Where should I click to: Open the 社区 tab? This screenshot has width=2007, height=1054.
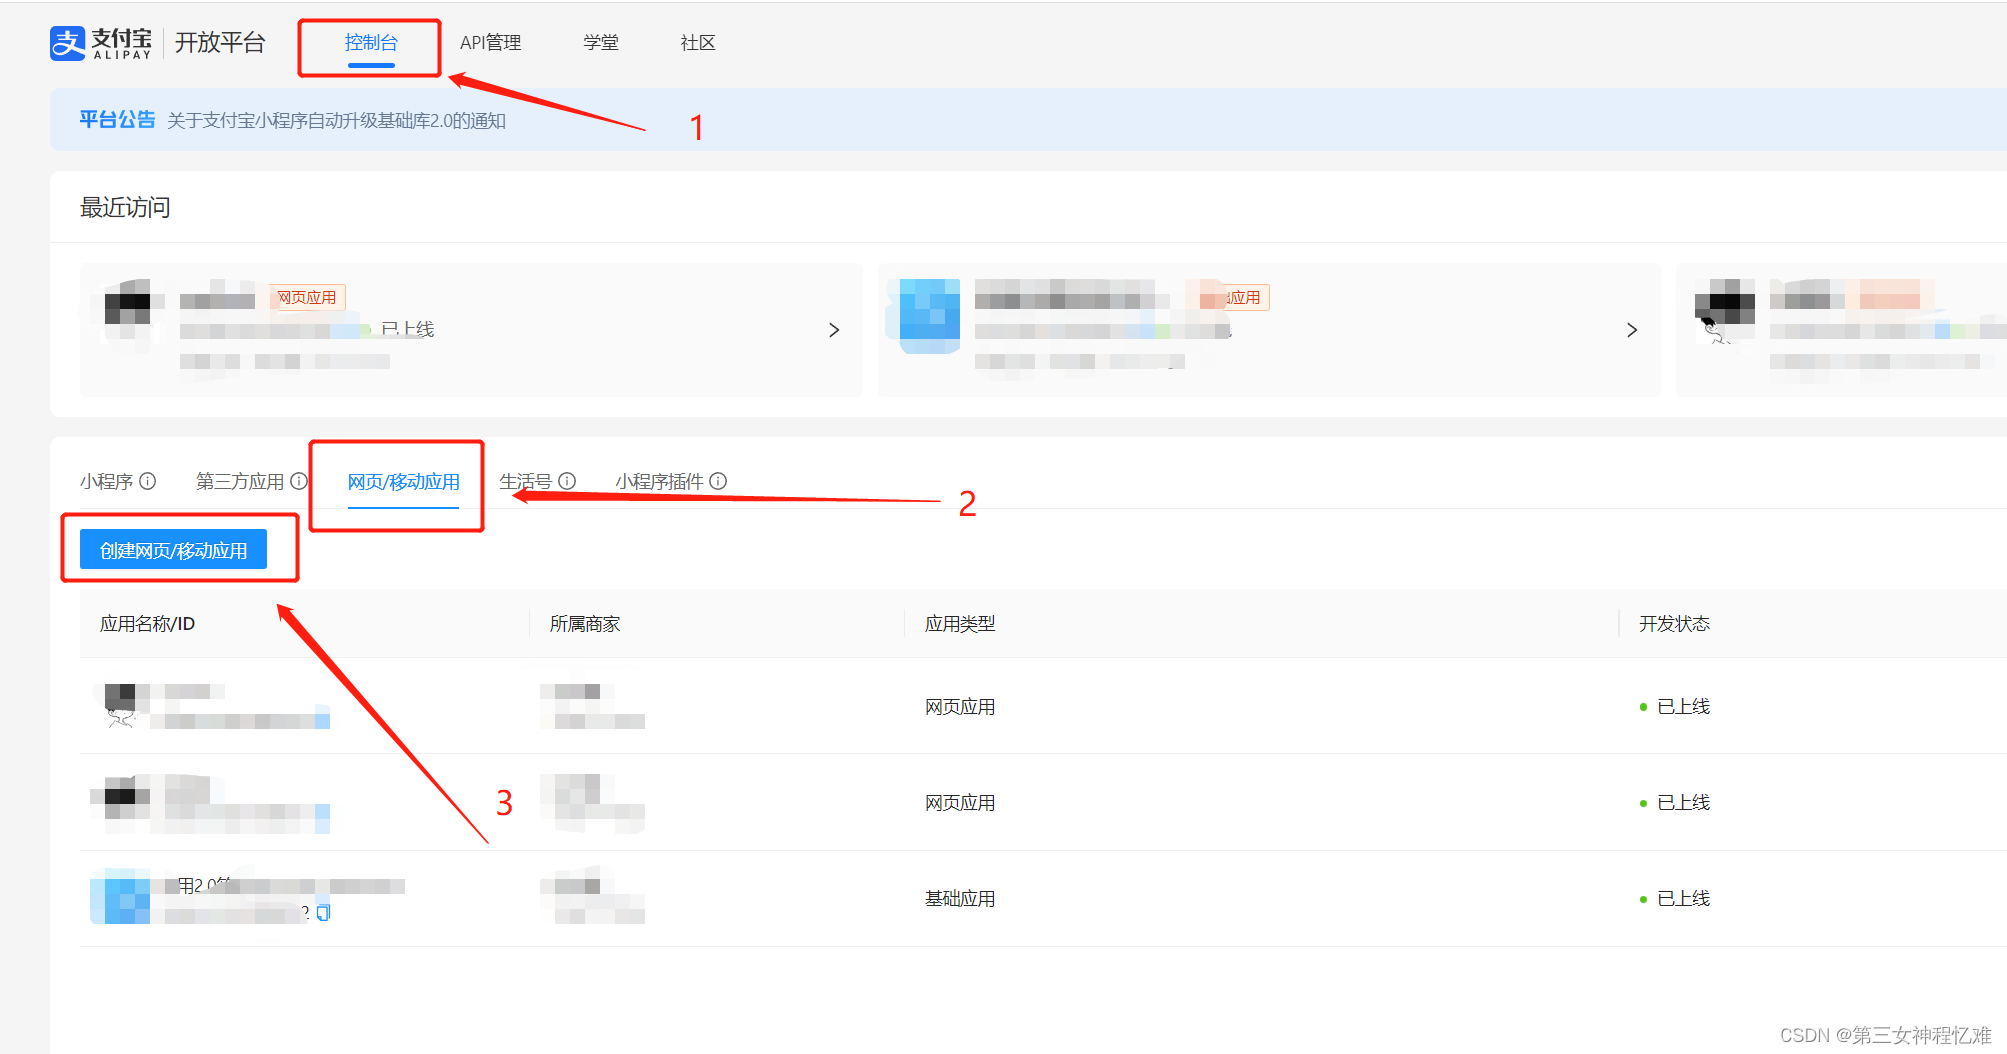(x=698, y=43)
